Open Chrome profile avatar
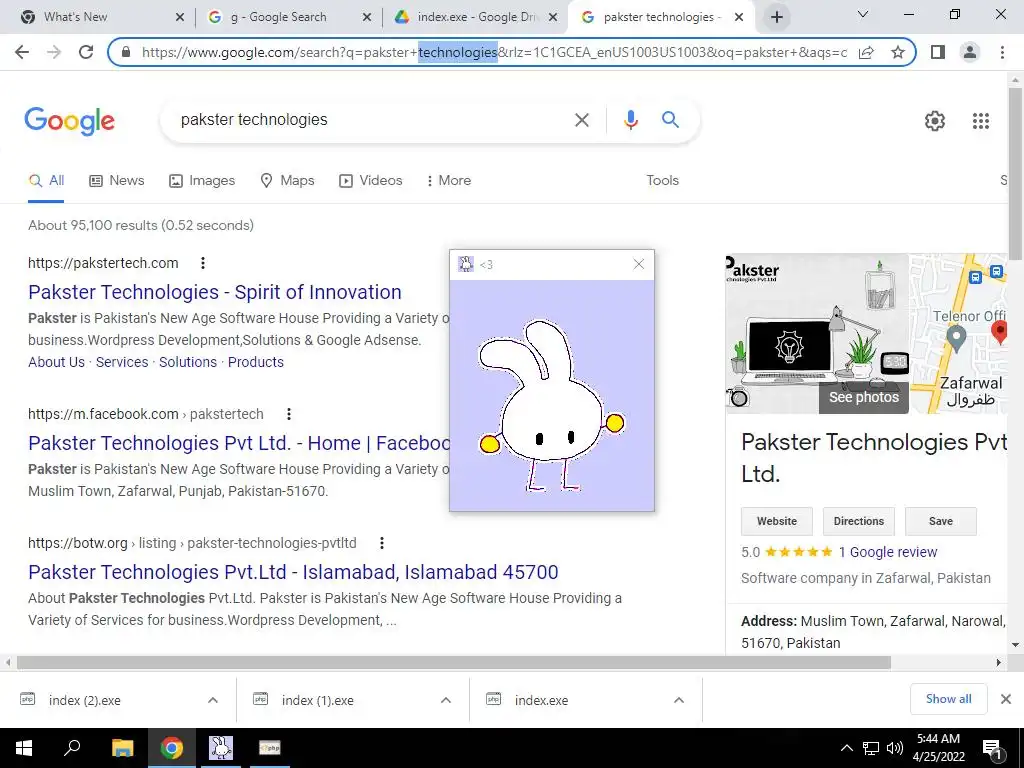 coord(970,52)
